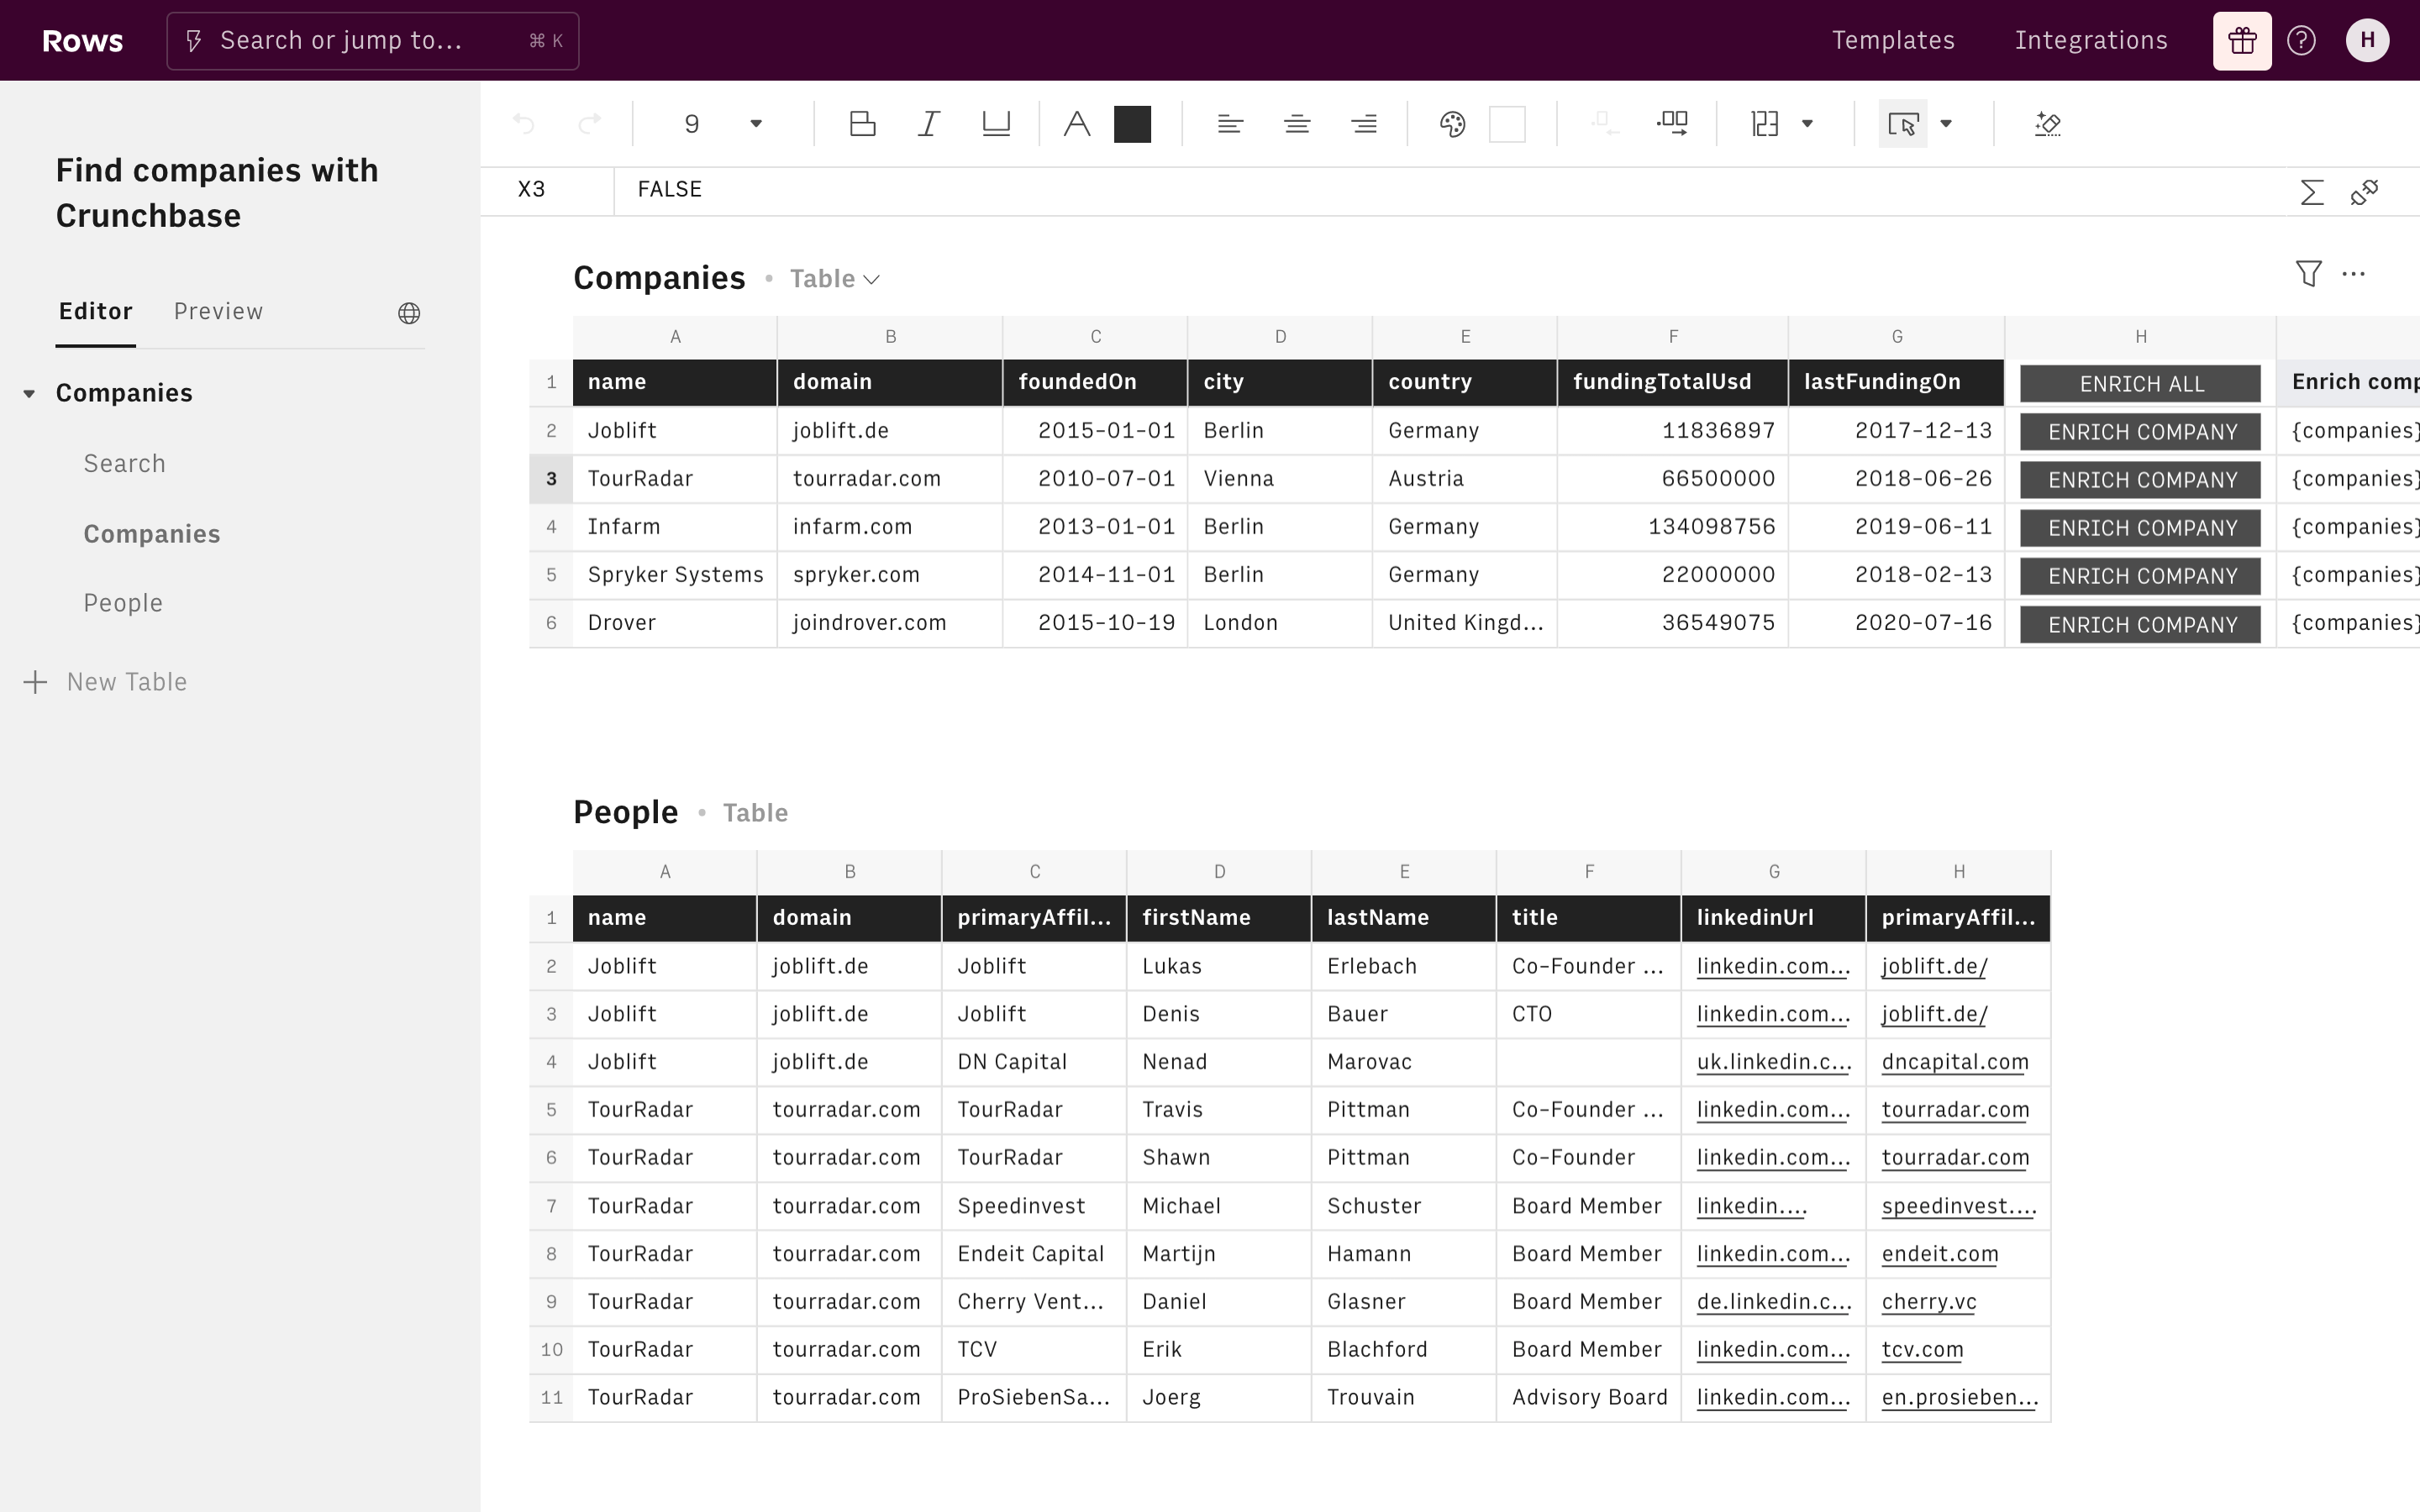
Task: Click the globe publish icon
Action: tap(409, 313)
